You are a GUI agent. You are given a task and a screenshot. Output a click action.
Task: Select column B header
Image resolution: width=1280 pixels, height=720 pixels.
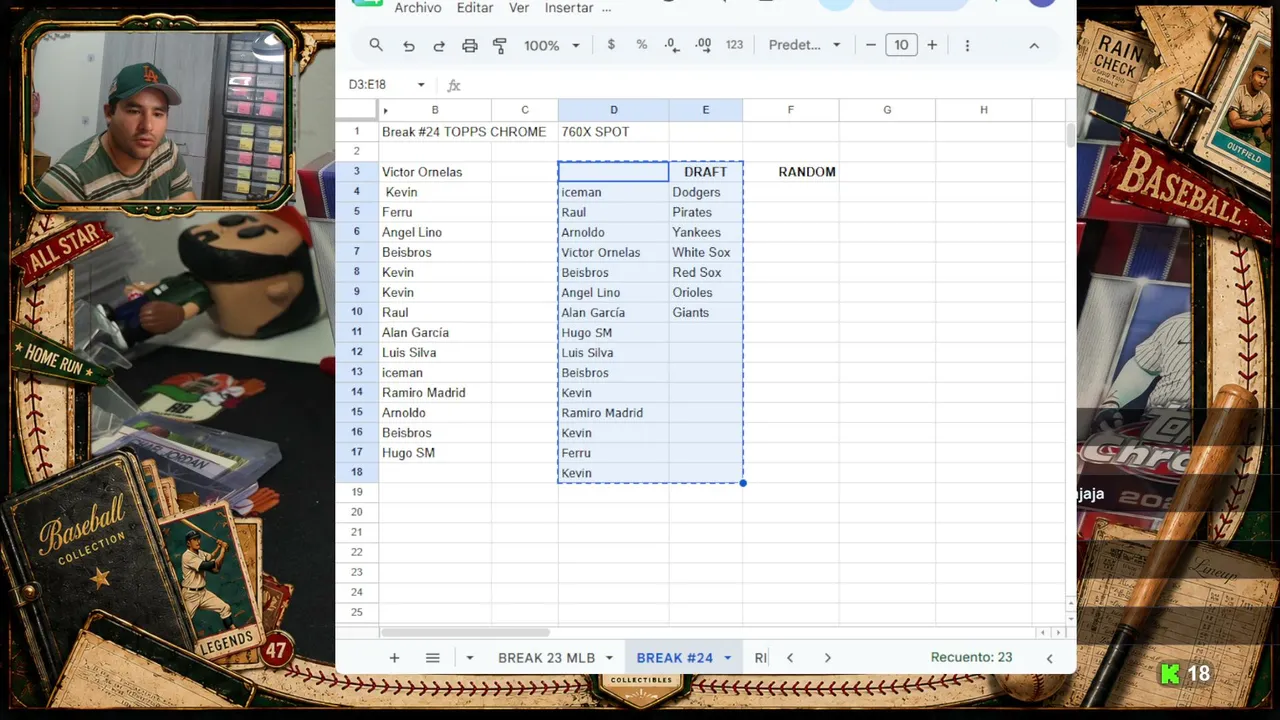[434, 110]
